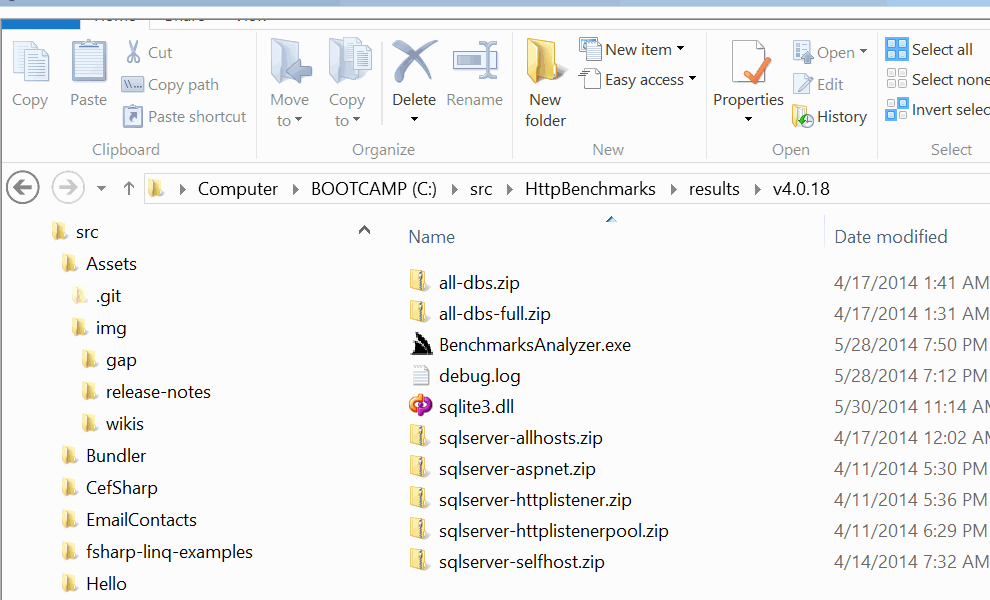Screen dimensions: 990x600
Task: Click the Select all icon
Action: [x=897, y=49]
